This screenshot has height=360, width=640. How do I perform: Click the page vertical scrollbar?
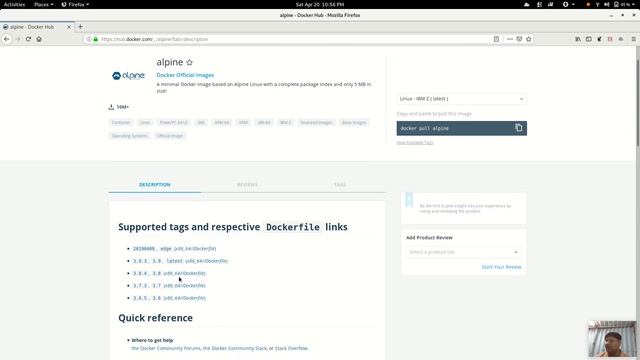(638, 102)
